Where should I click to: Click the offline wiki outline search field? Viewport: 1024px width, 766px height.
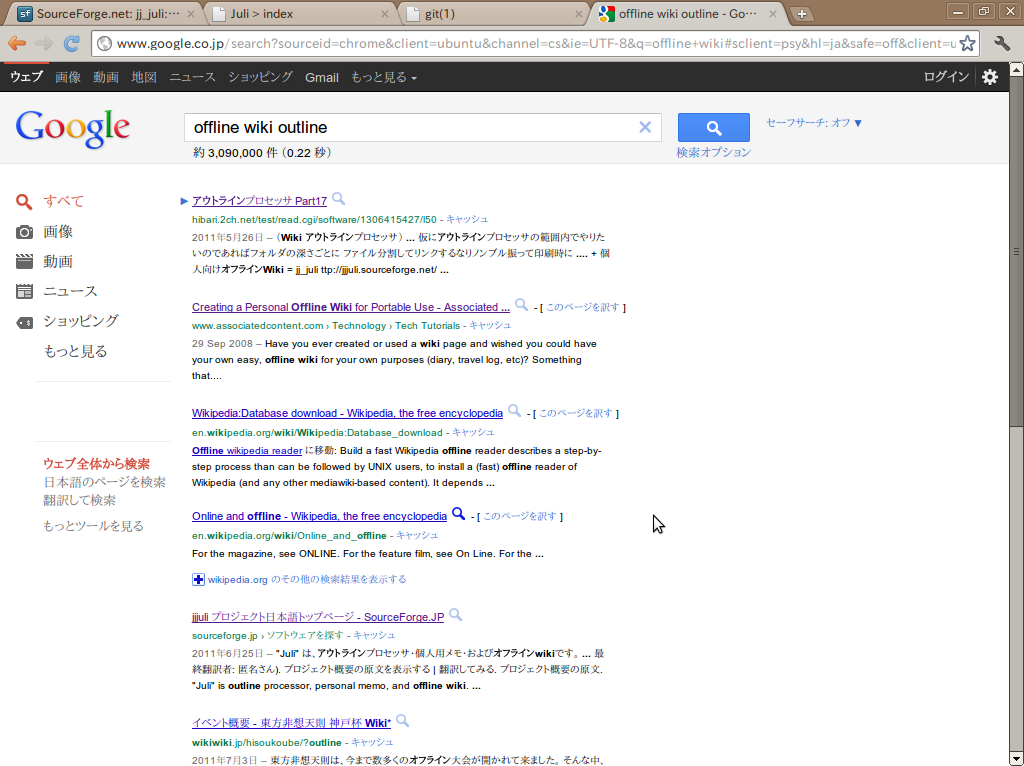coord(410,127)
